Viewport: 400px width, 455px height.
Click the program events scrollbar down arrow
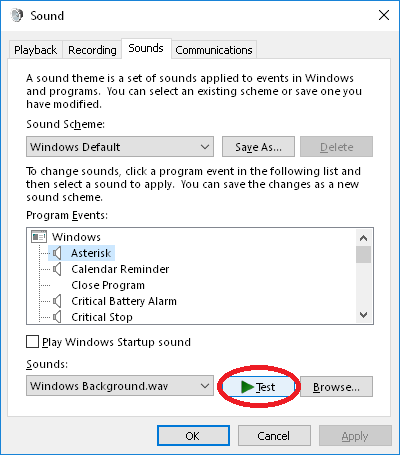(x=363, y=315)
